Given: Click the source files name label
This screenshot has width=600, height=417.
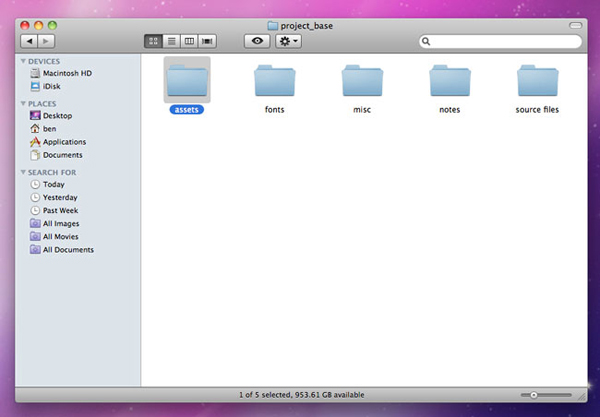Looking at the screenshot, I should coord(537,110).
